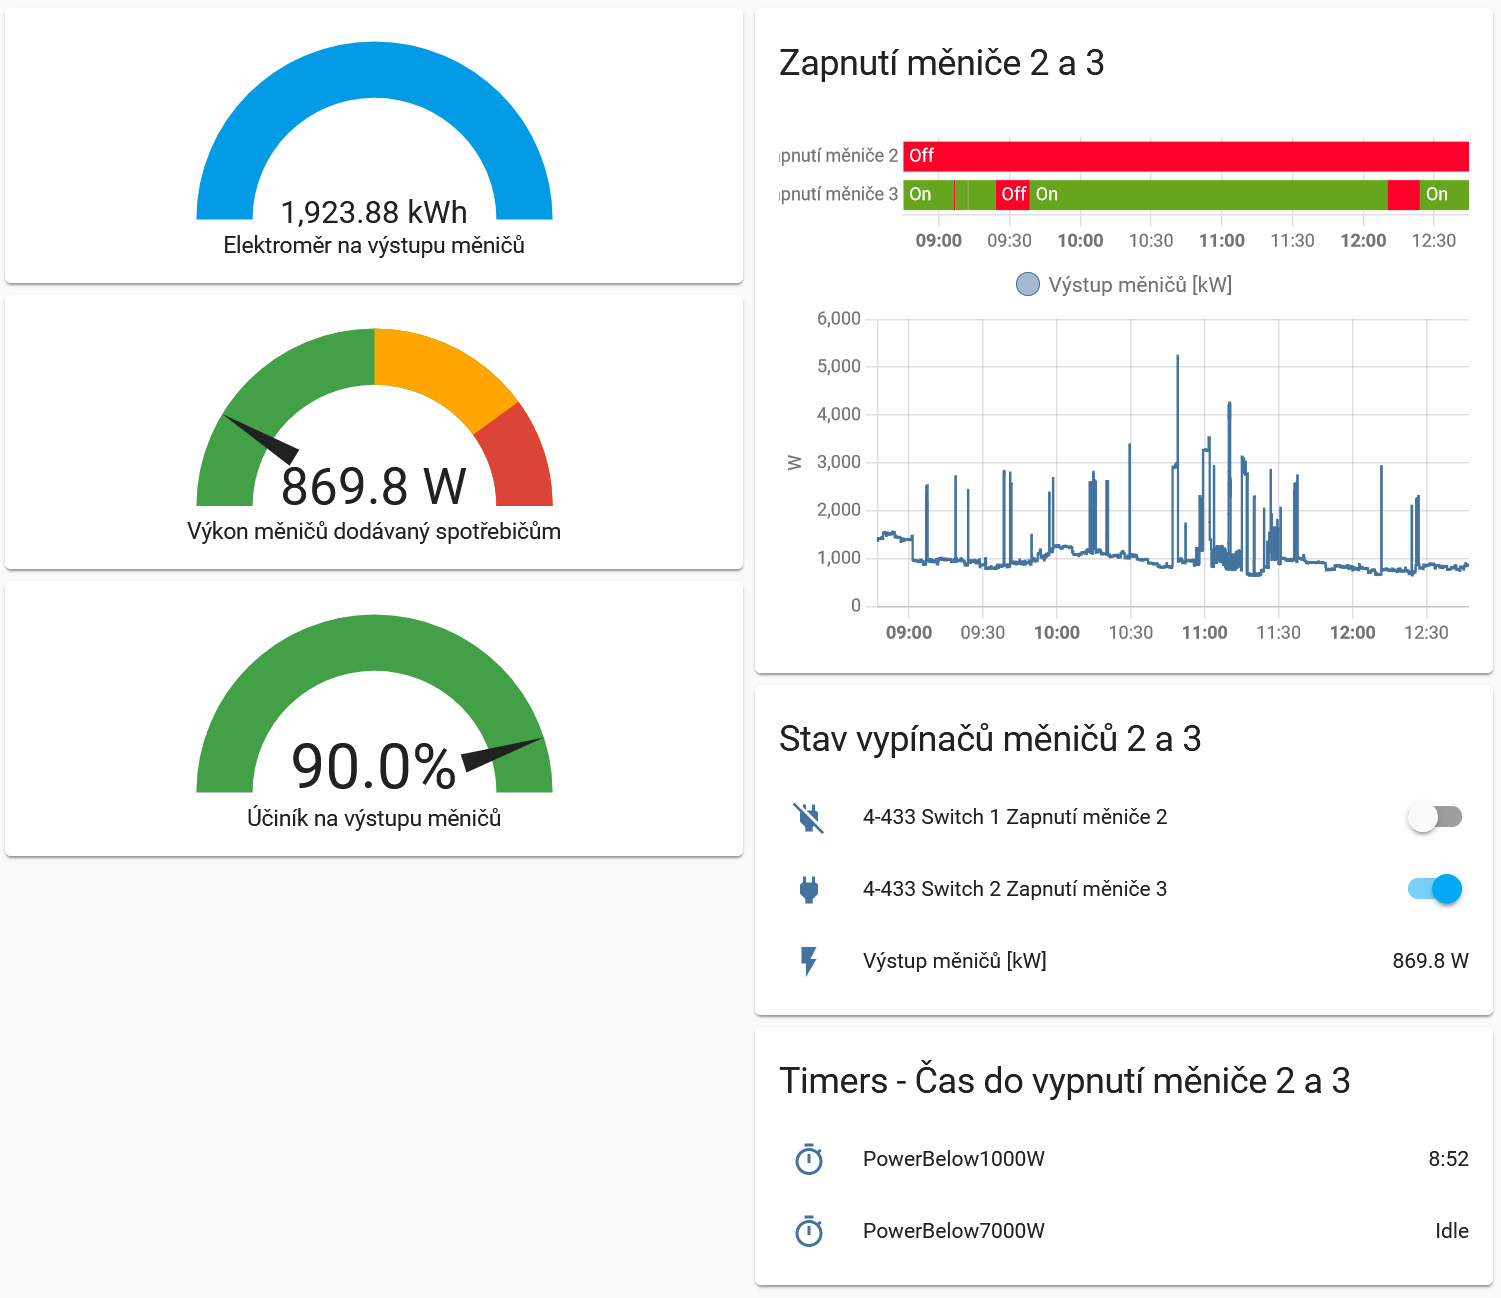The width and height of the screenshot is (1501, 1298).
Task: Click the Výstup měničů legend circle
Action: pos(1027,285)
